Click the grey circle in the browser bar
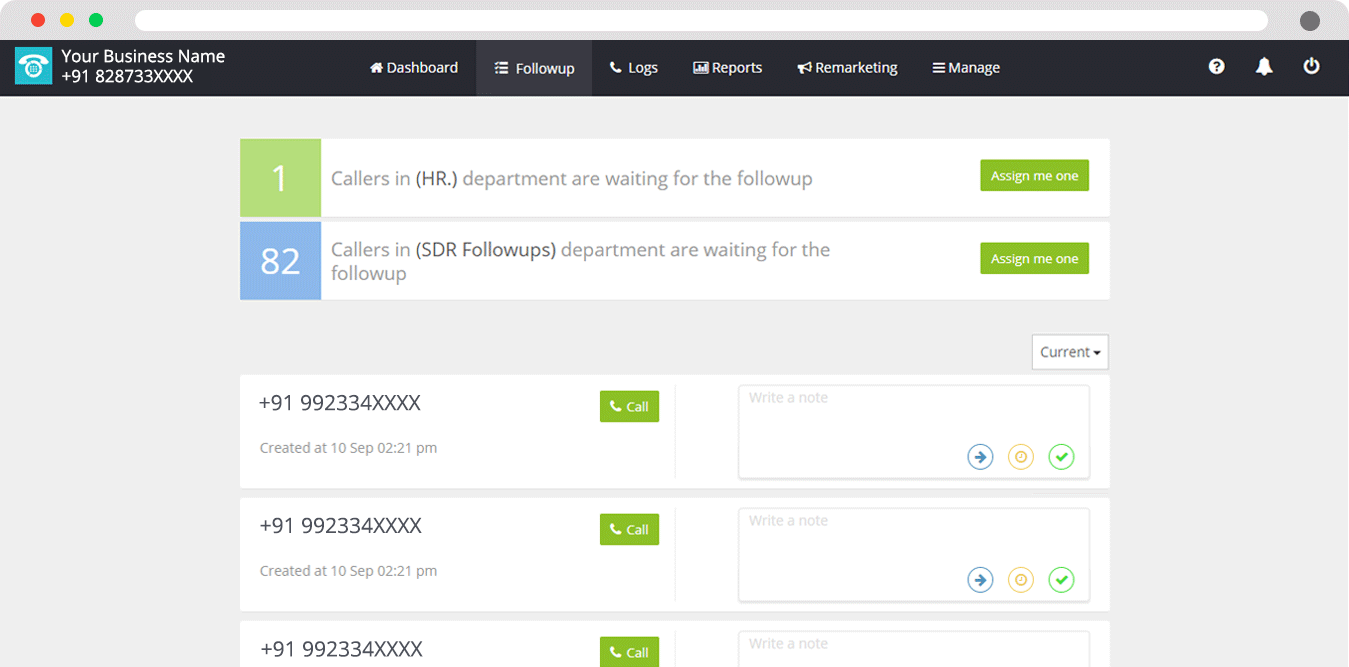1349x667 pixels. (1310, 21)
